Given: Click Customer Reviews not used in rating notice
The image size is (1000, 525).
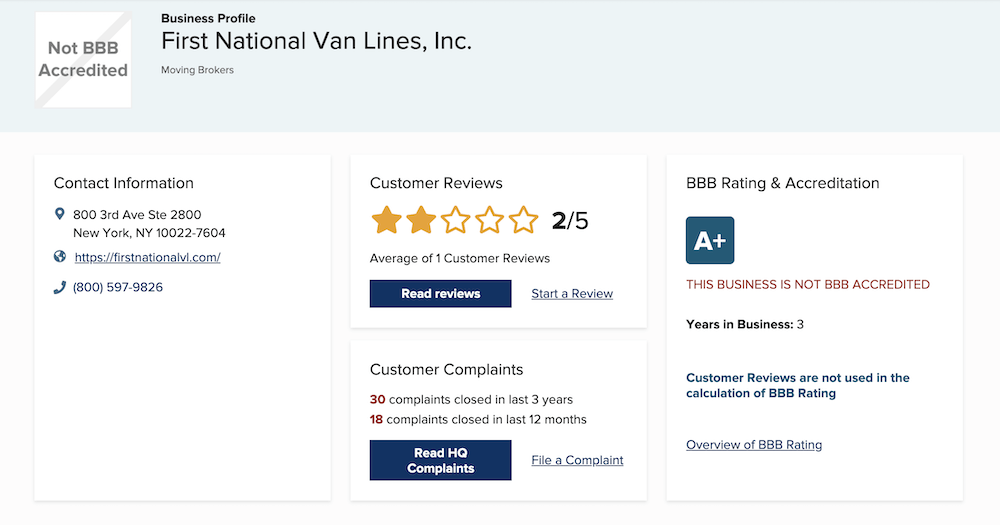Looking at the screenshot, I should 798,385.
